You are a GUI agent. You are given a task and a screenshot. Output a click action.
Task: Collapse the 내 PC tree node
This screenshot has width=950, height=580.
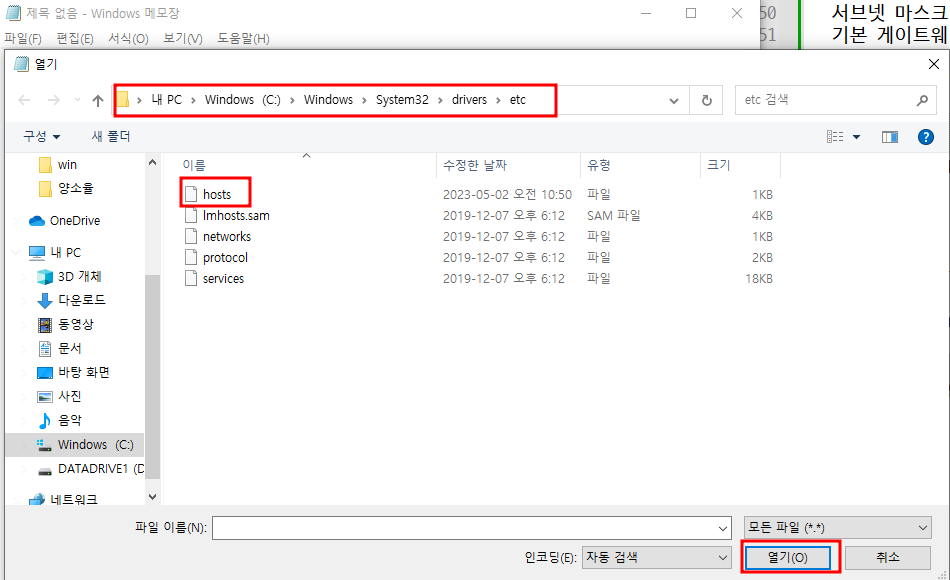pos(17,253)
